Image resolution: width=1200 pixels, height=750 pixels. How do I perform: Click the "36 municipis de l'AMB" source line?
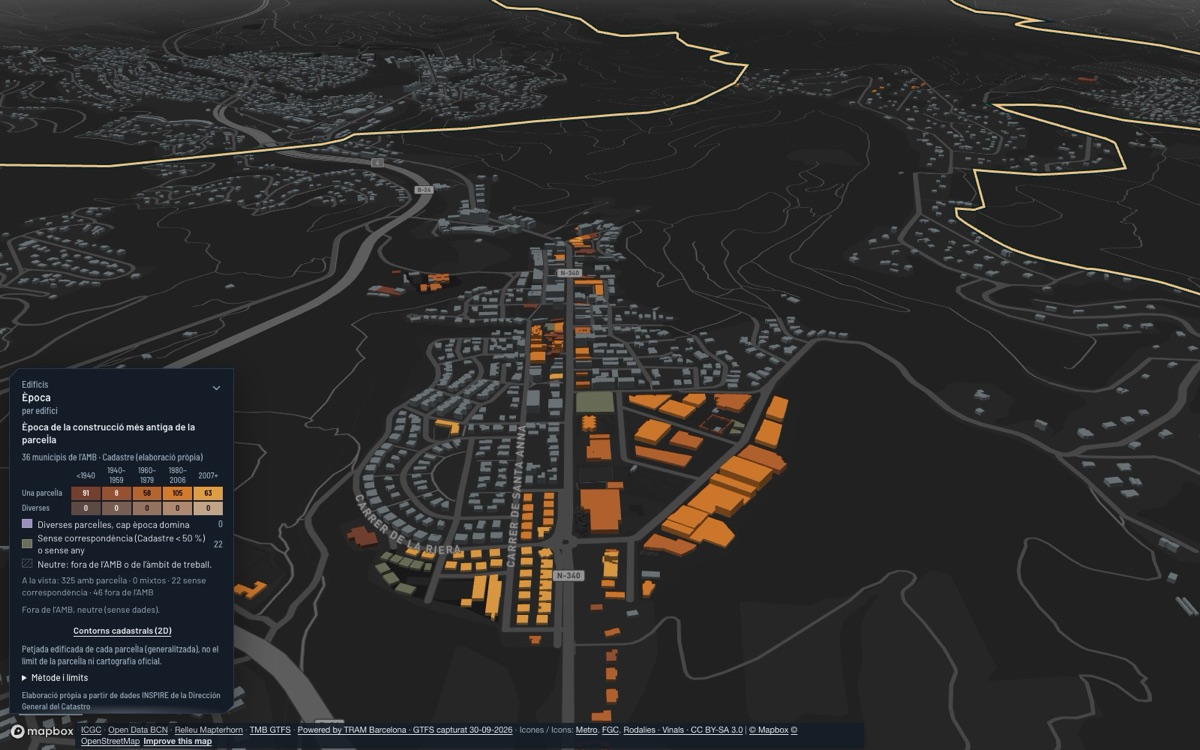[x=111, y=457]
